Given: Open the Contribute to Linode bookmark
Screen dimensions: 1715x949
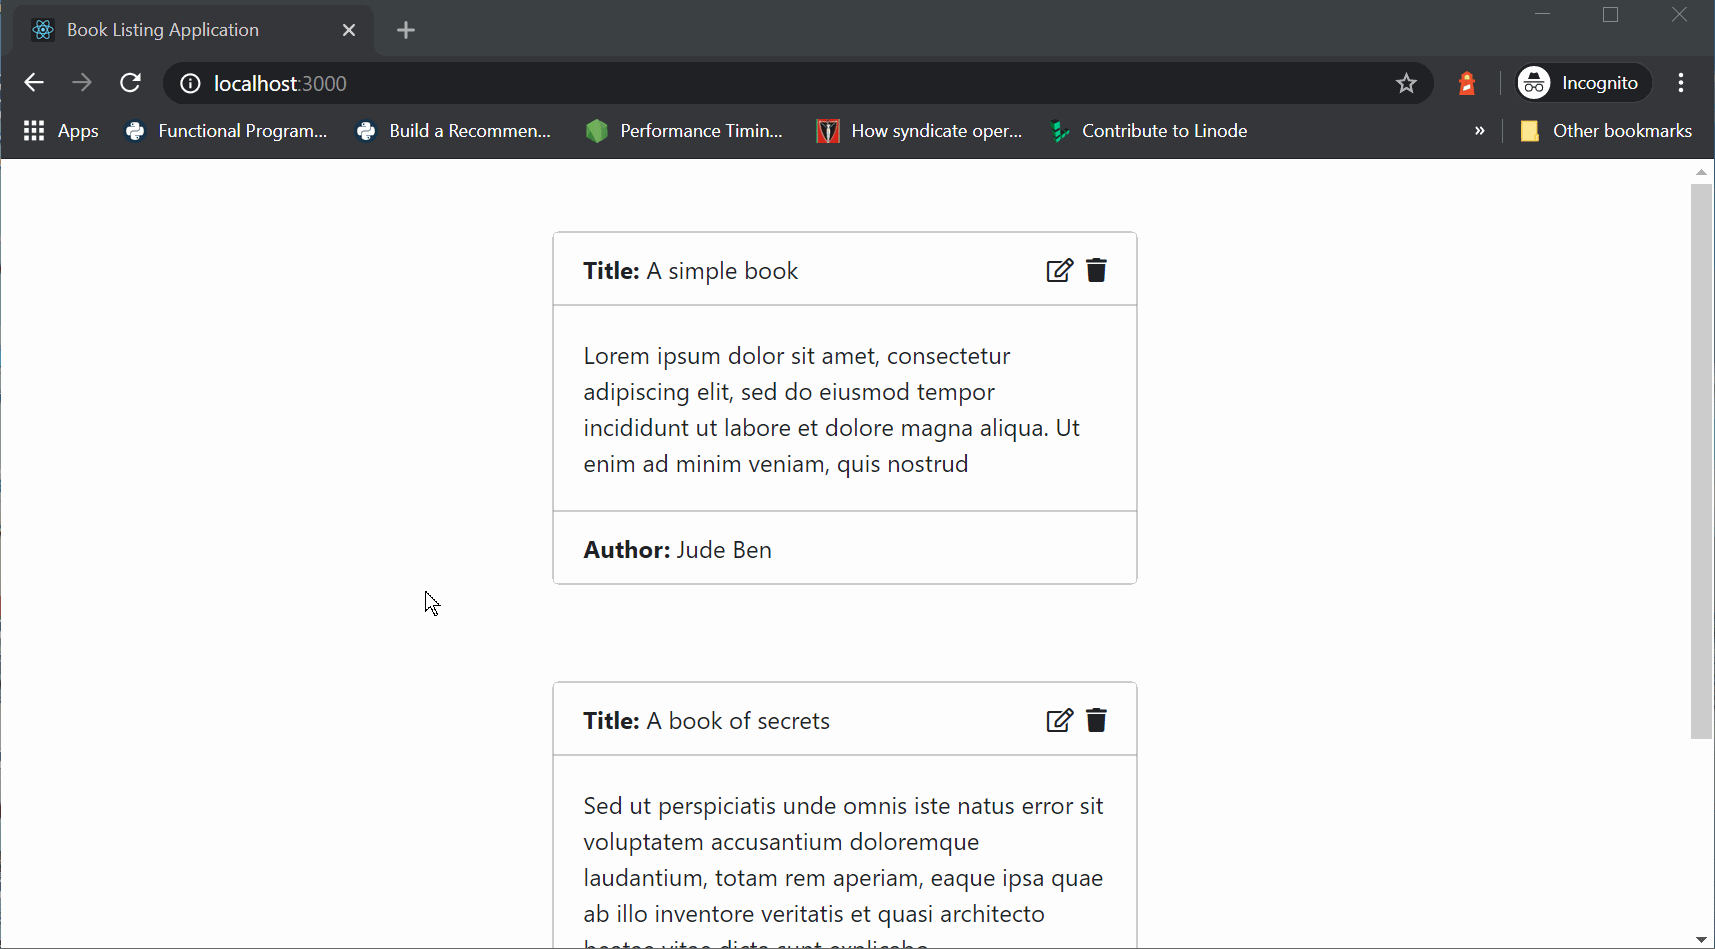Looking at the screenshot, I should pyautogui.click(x=1149, y=131).
